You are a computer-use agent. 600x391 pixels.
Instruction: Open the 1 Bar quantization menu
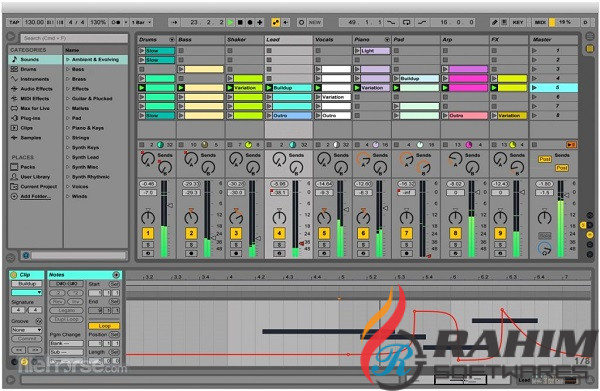[x=141, y=23]
